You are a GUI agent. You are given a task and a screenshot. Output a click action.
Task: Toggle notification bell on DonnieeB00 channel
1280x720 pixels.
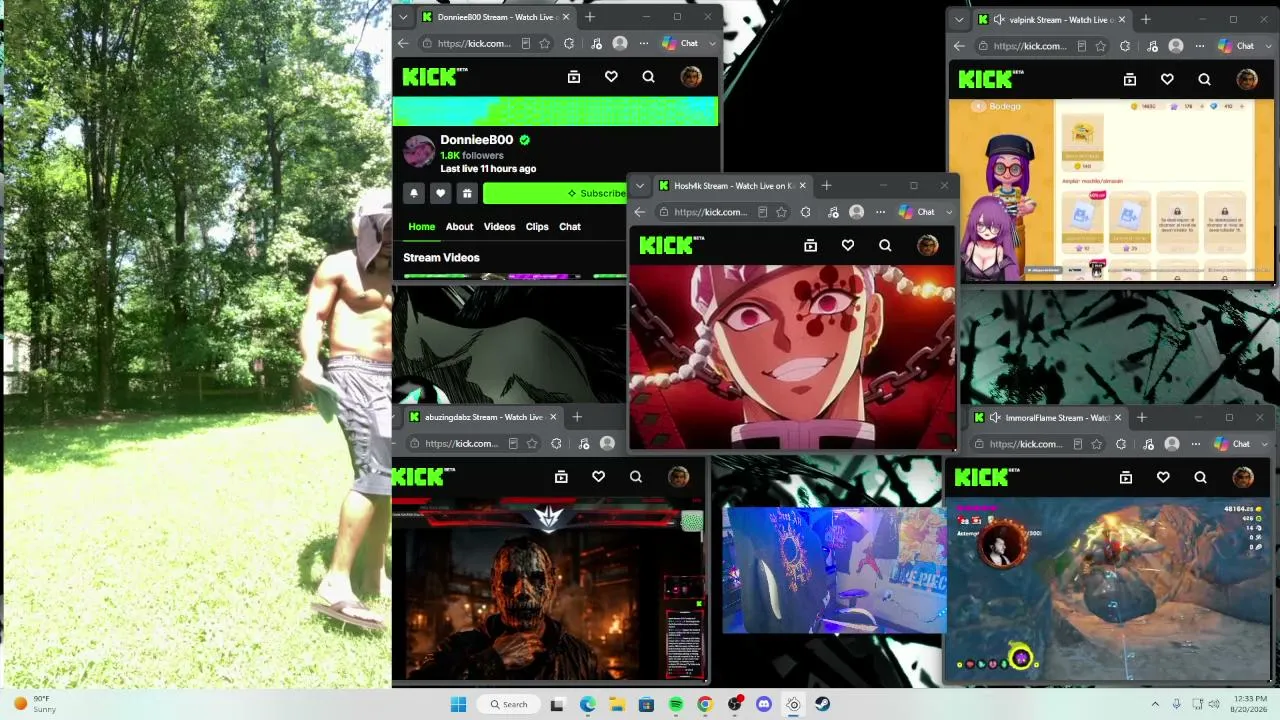coord(414,193)
